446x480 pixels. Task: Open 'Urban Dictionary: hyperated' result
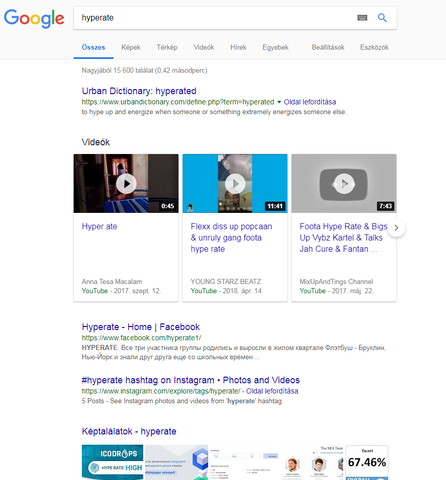click(139, 91)
